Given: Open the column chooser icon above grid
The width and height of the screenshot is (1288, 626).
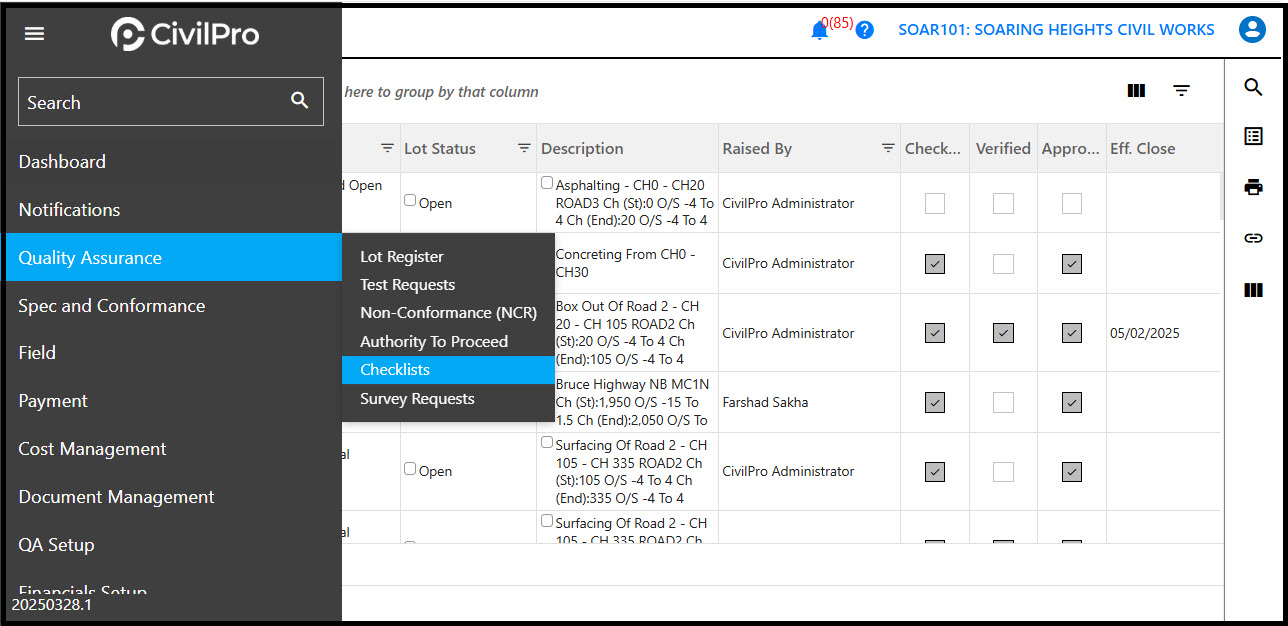Looking at the screenshot, I should coord(1136,91).
